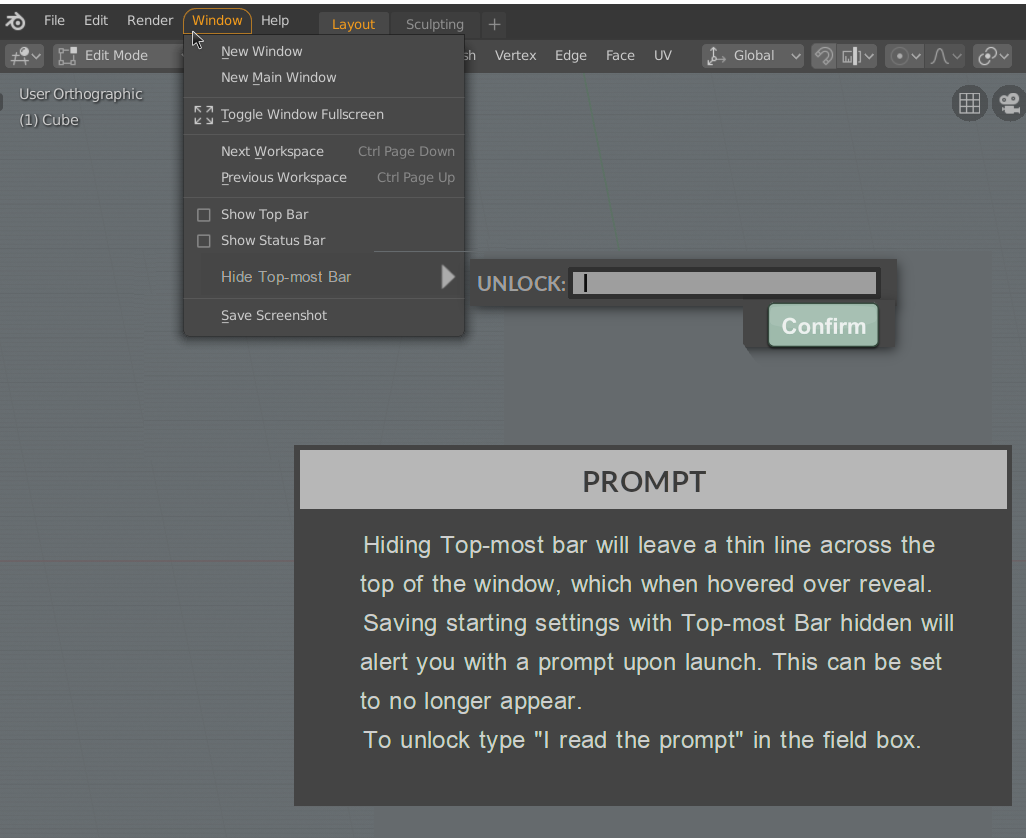Open the editor type dropdown
Viewport: 1026px width, 838px height.
[25, 56]
